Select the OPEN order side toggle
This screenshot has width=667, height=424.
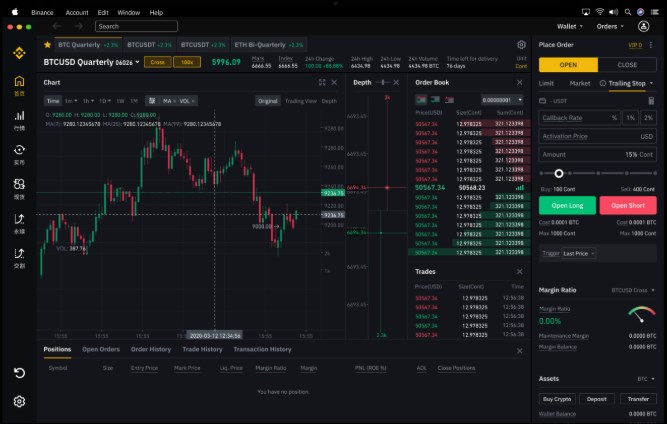click(x=568, y=64)
